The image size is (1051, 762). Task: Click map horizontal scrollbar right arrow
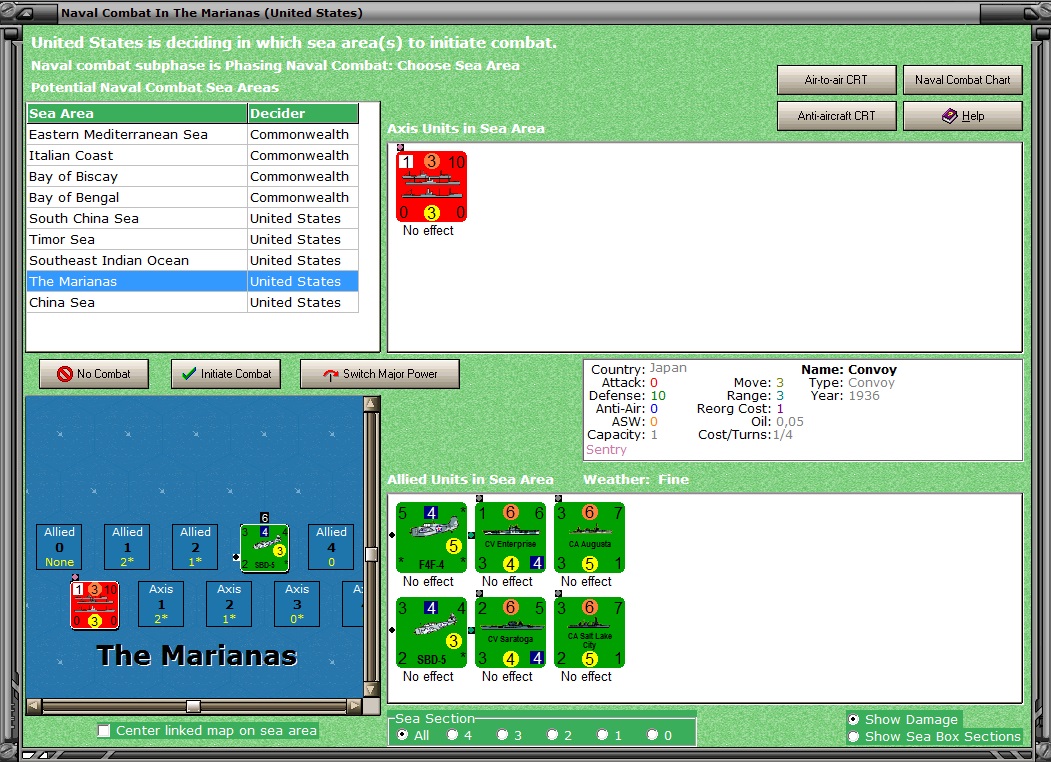(x=355, y=706)
